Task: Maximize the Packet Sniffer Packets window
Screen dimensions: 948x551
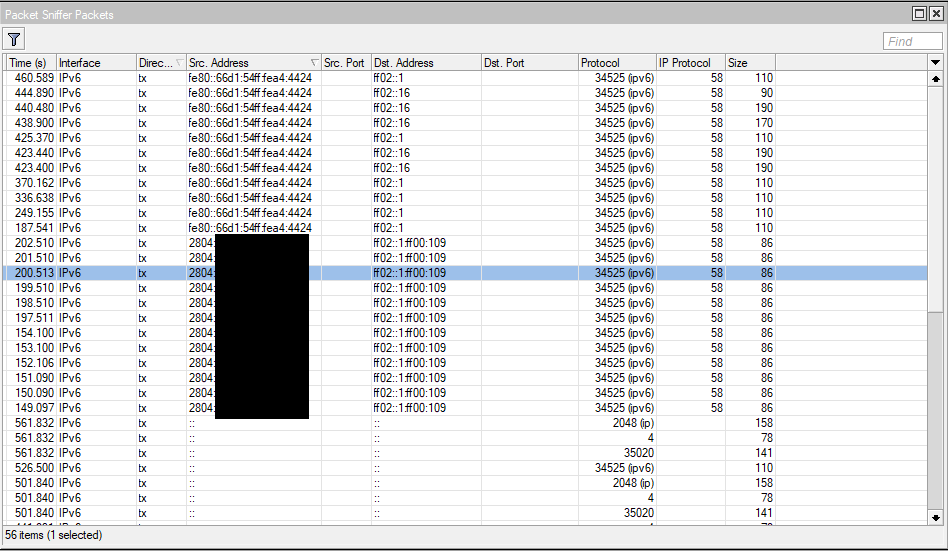Action: (920, 13)
